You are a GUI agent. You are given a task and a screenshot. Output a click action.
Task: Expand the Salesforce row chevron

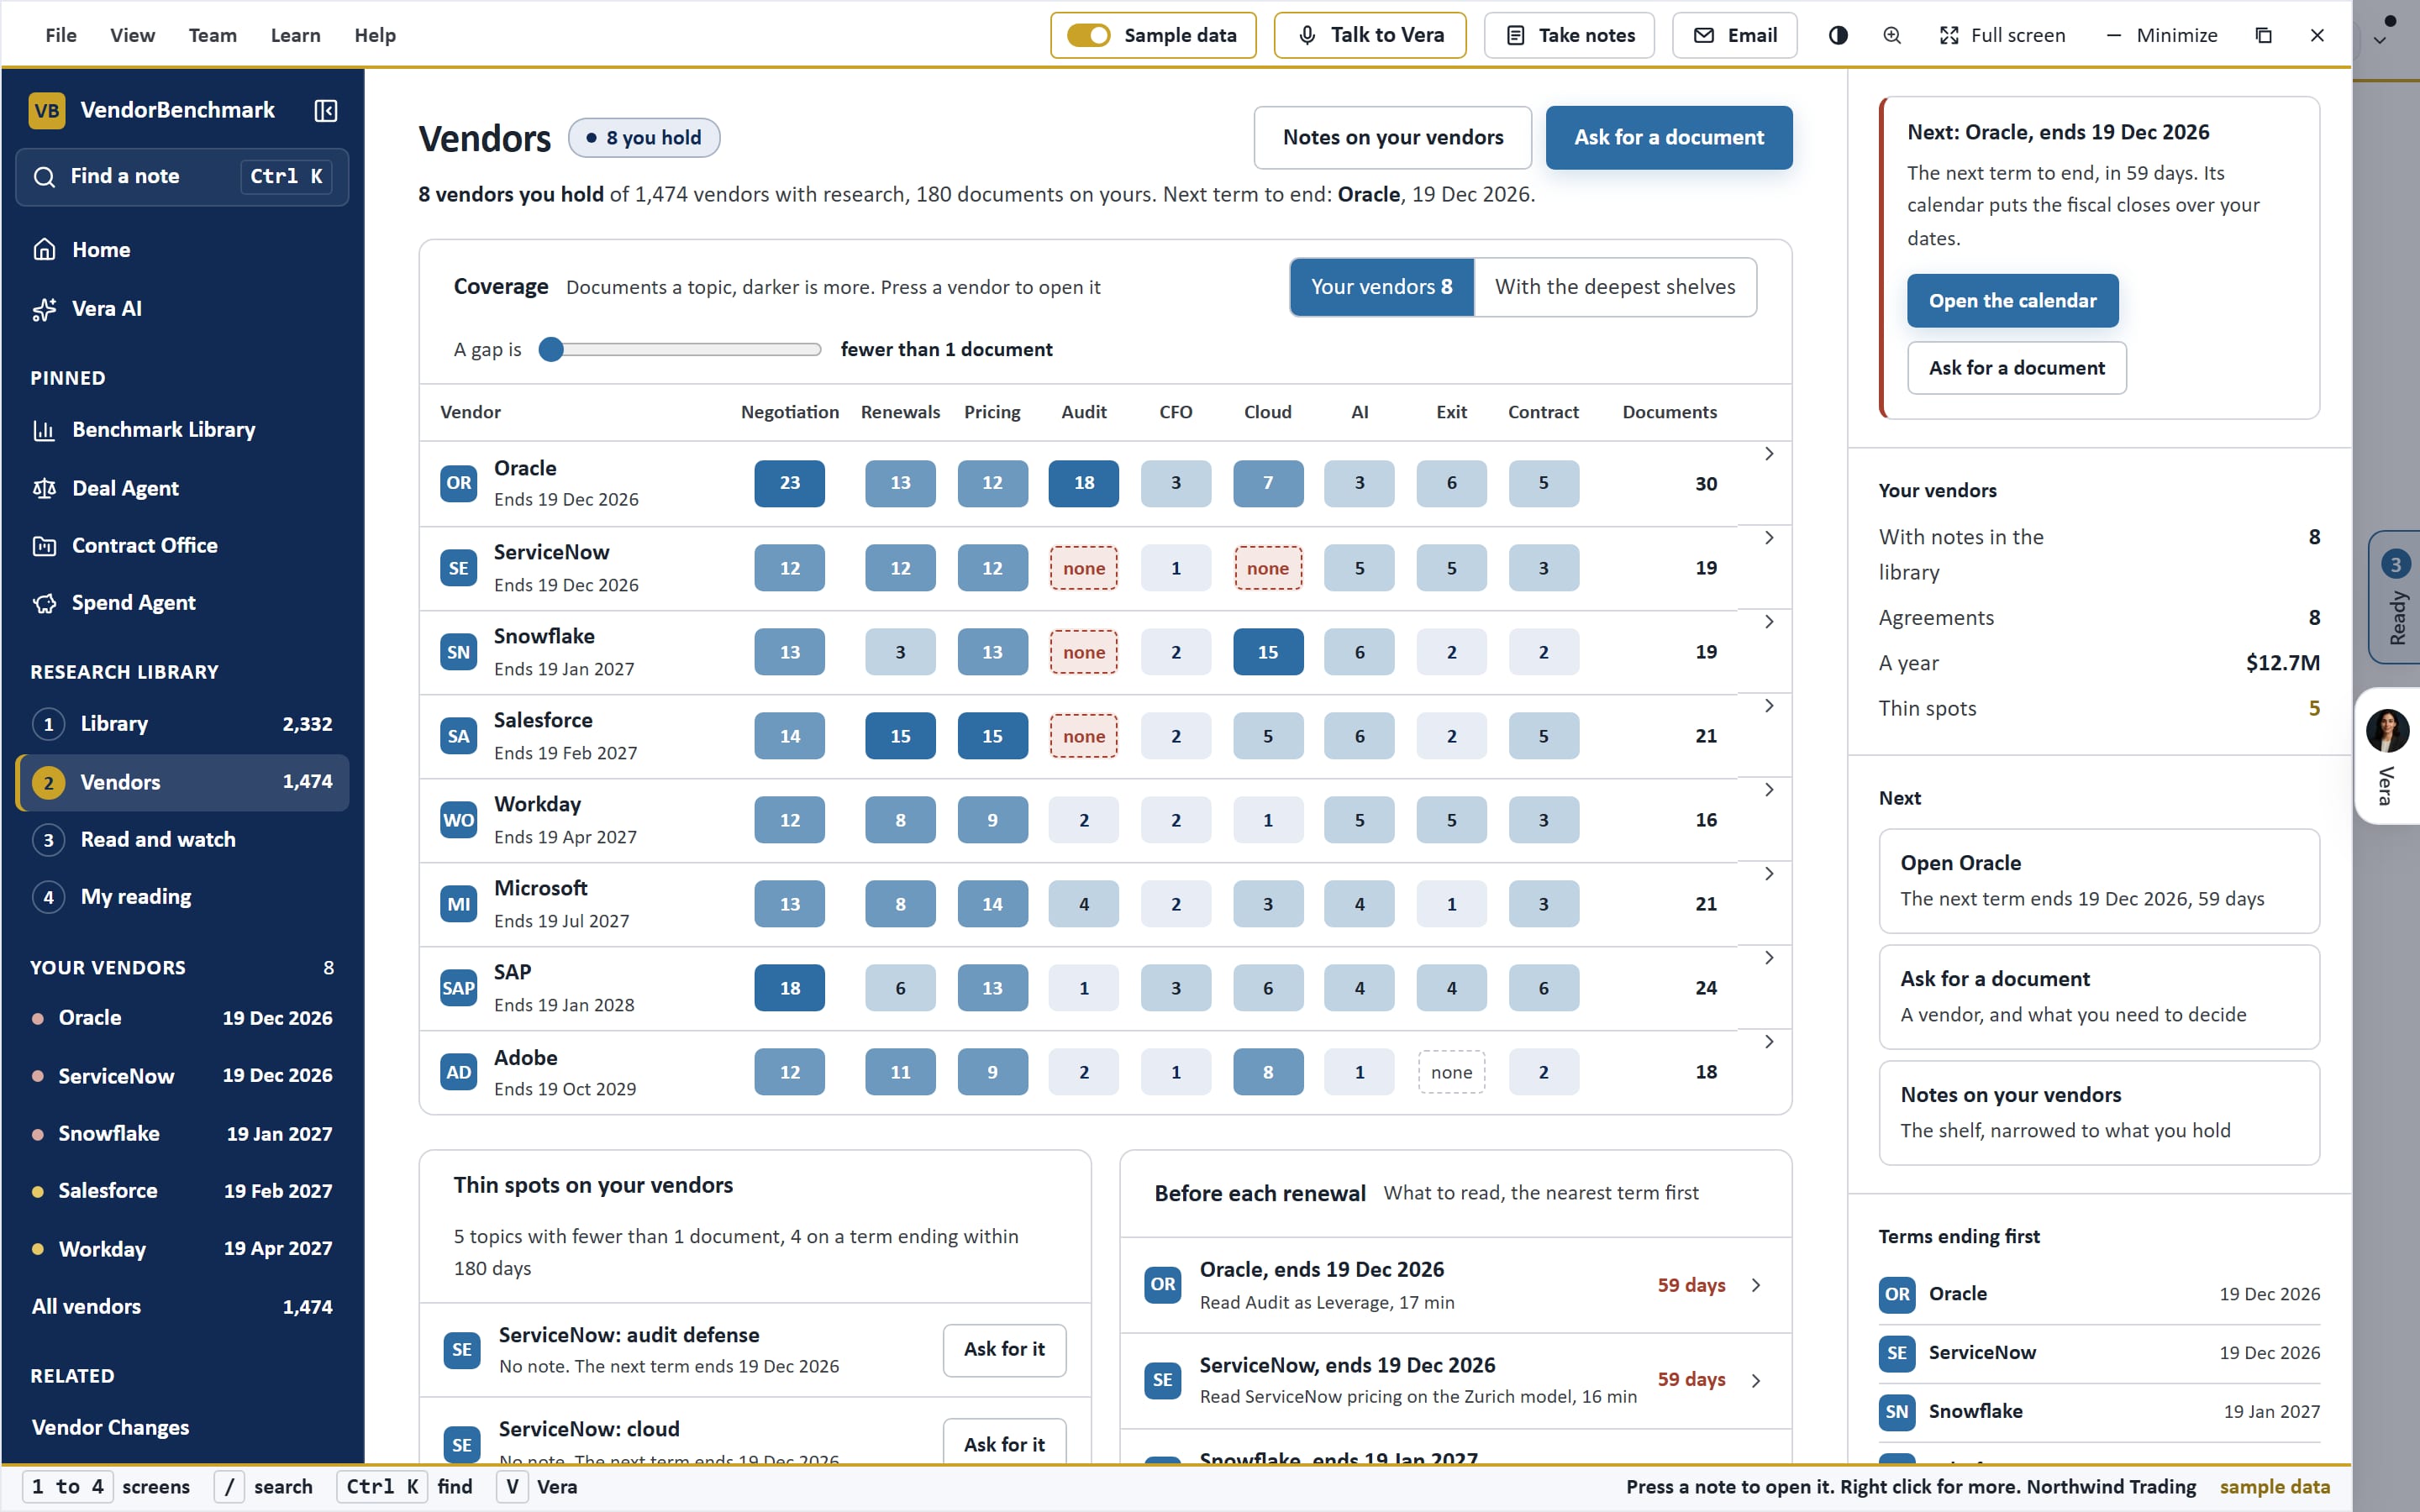1769,706
